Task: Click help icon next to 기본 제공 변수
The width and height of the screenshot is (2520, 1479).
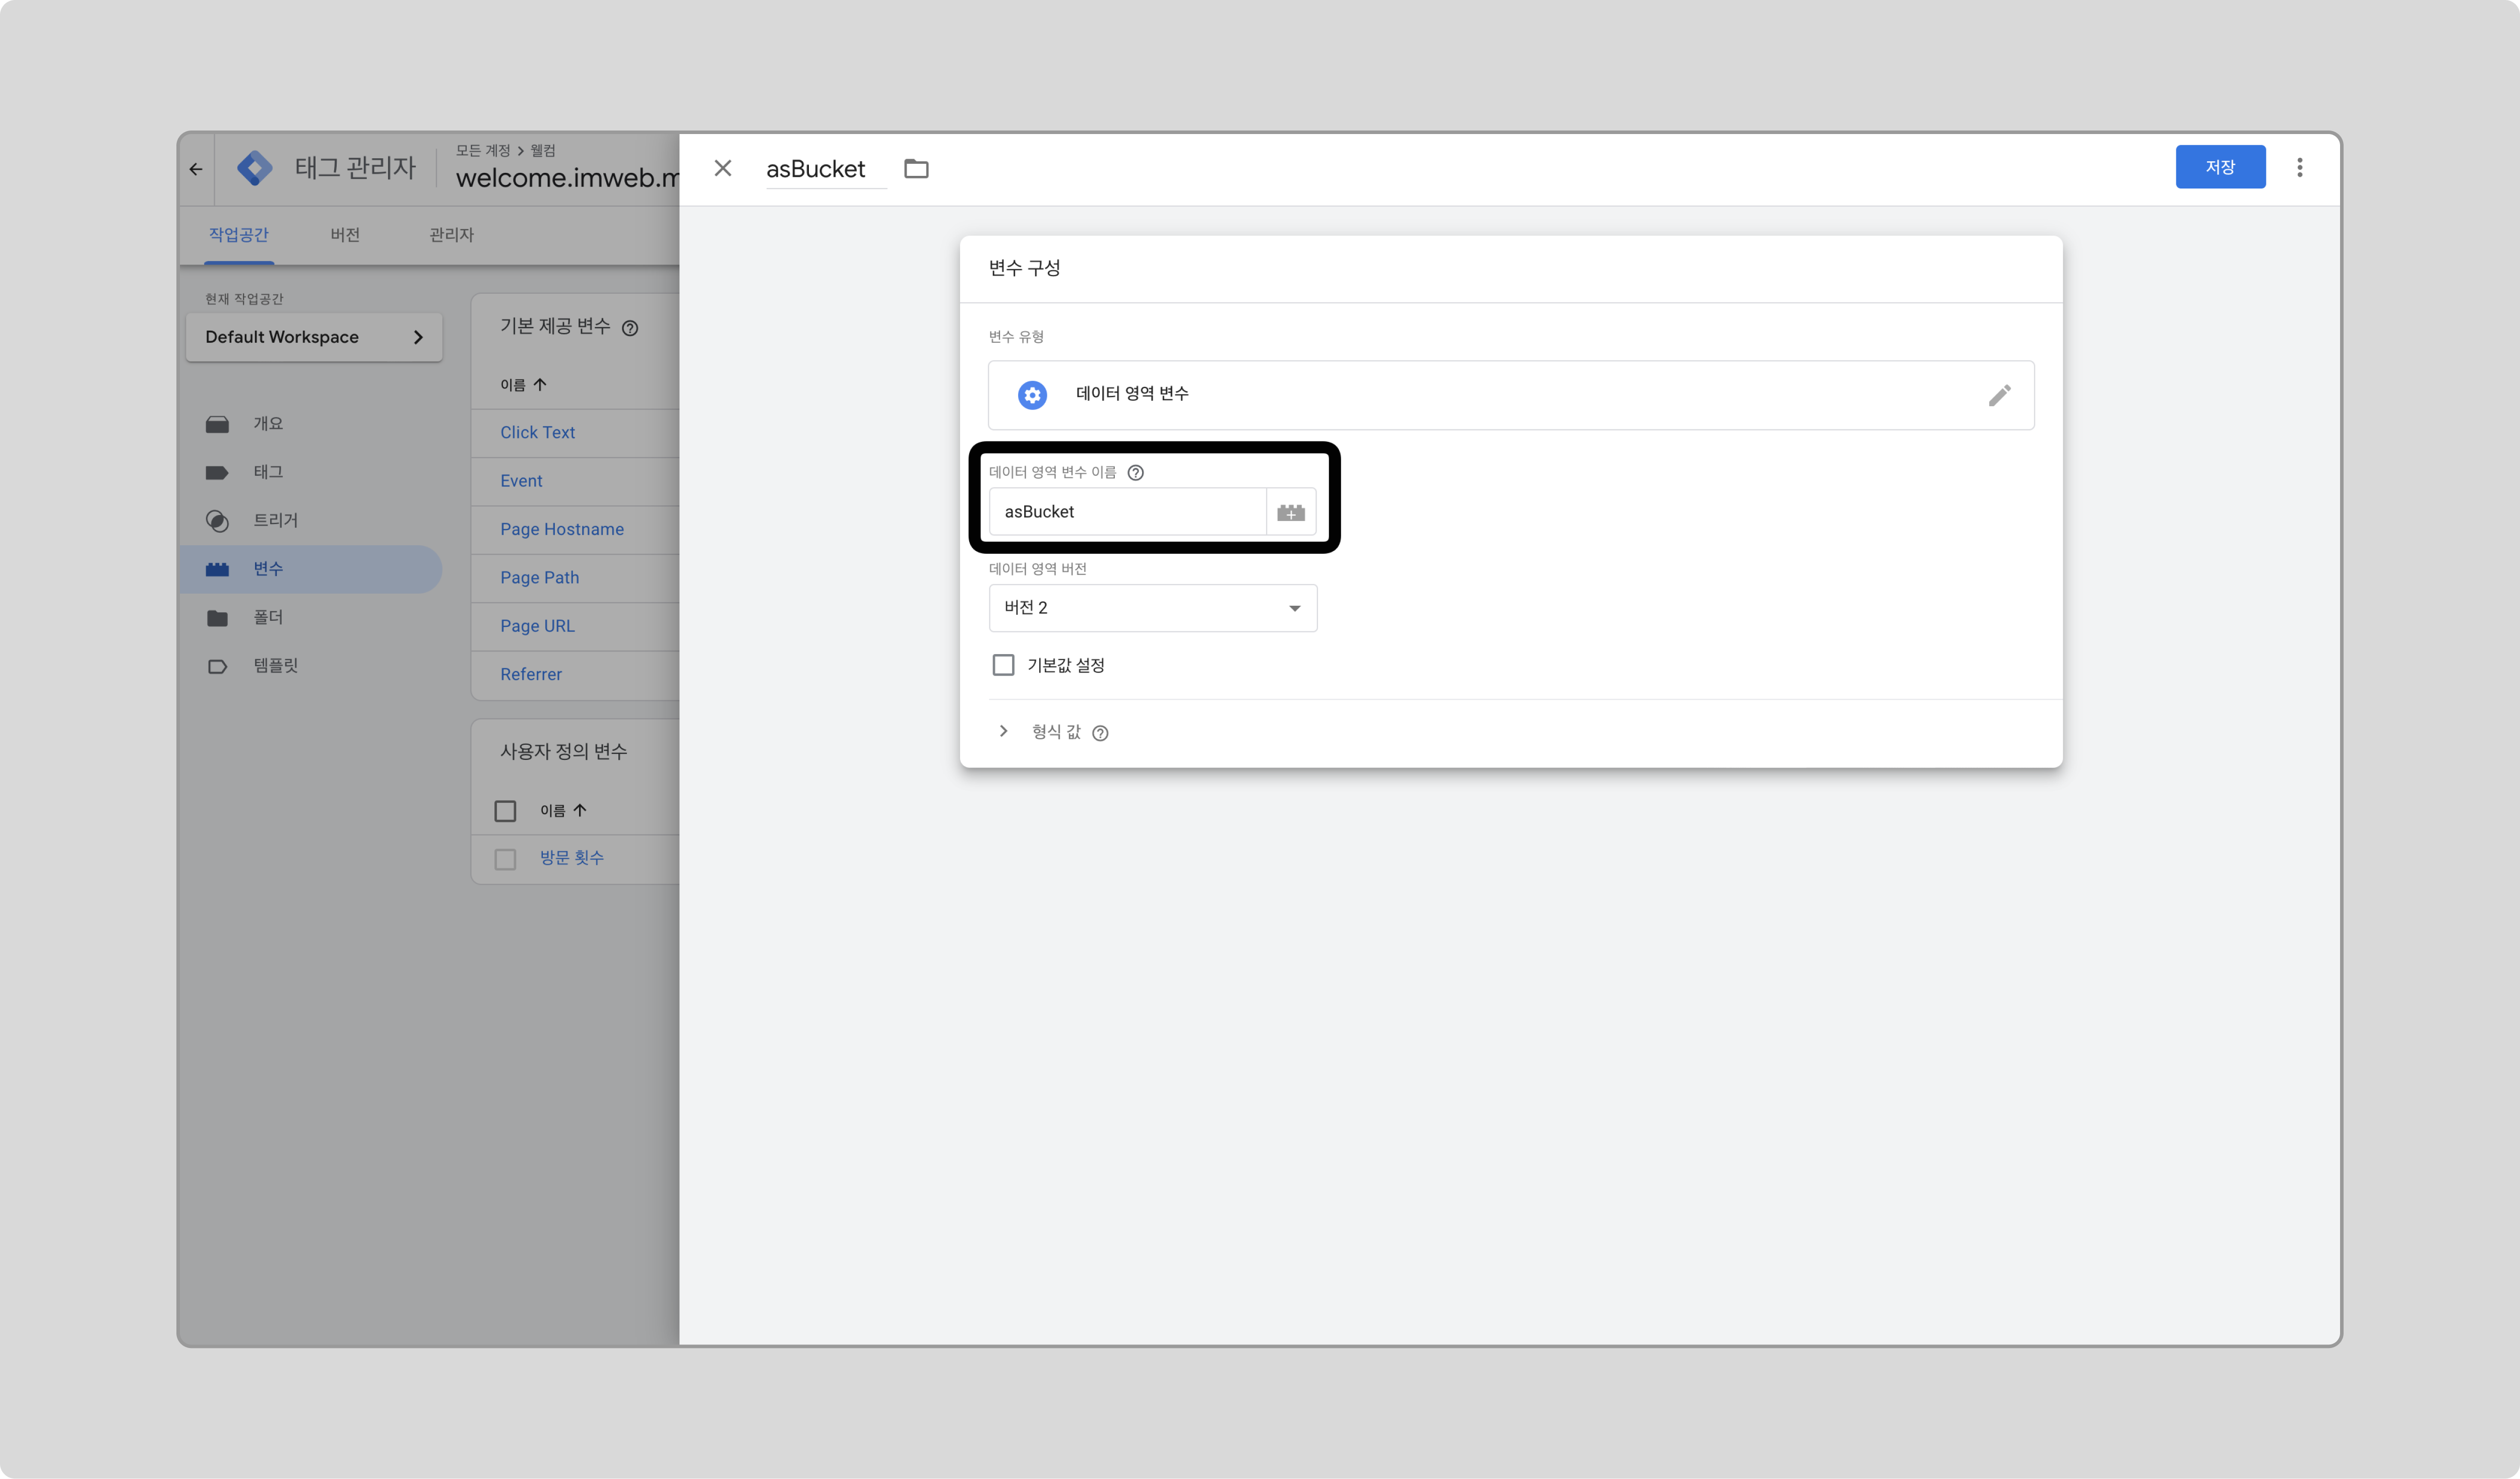Action: pyautogui.click(x=630, y=328)
